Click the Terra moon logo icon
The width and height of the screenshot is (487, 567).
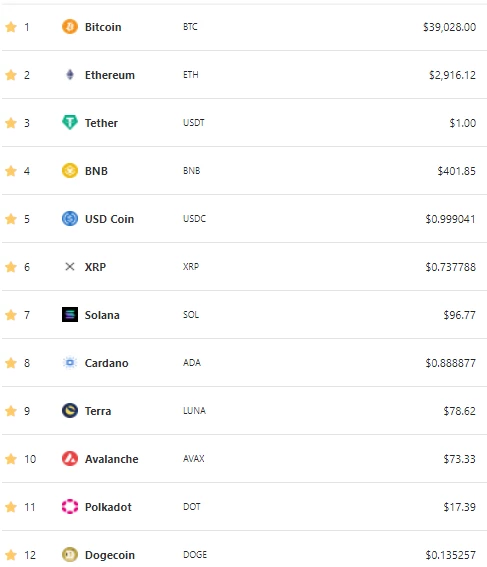pyautogui.click(x=70, y=411)
